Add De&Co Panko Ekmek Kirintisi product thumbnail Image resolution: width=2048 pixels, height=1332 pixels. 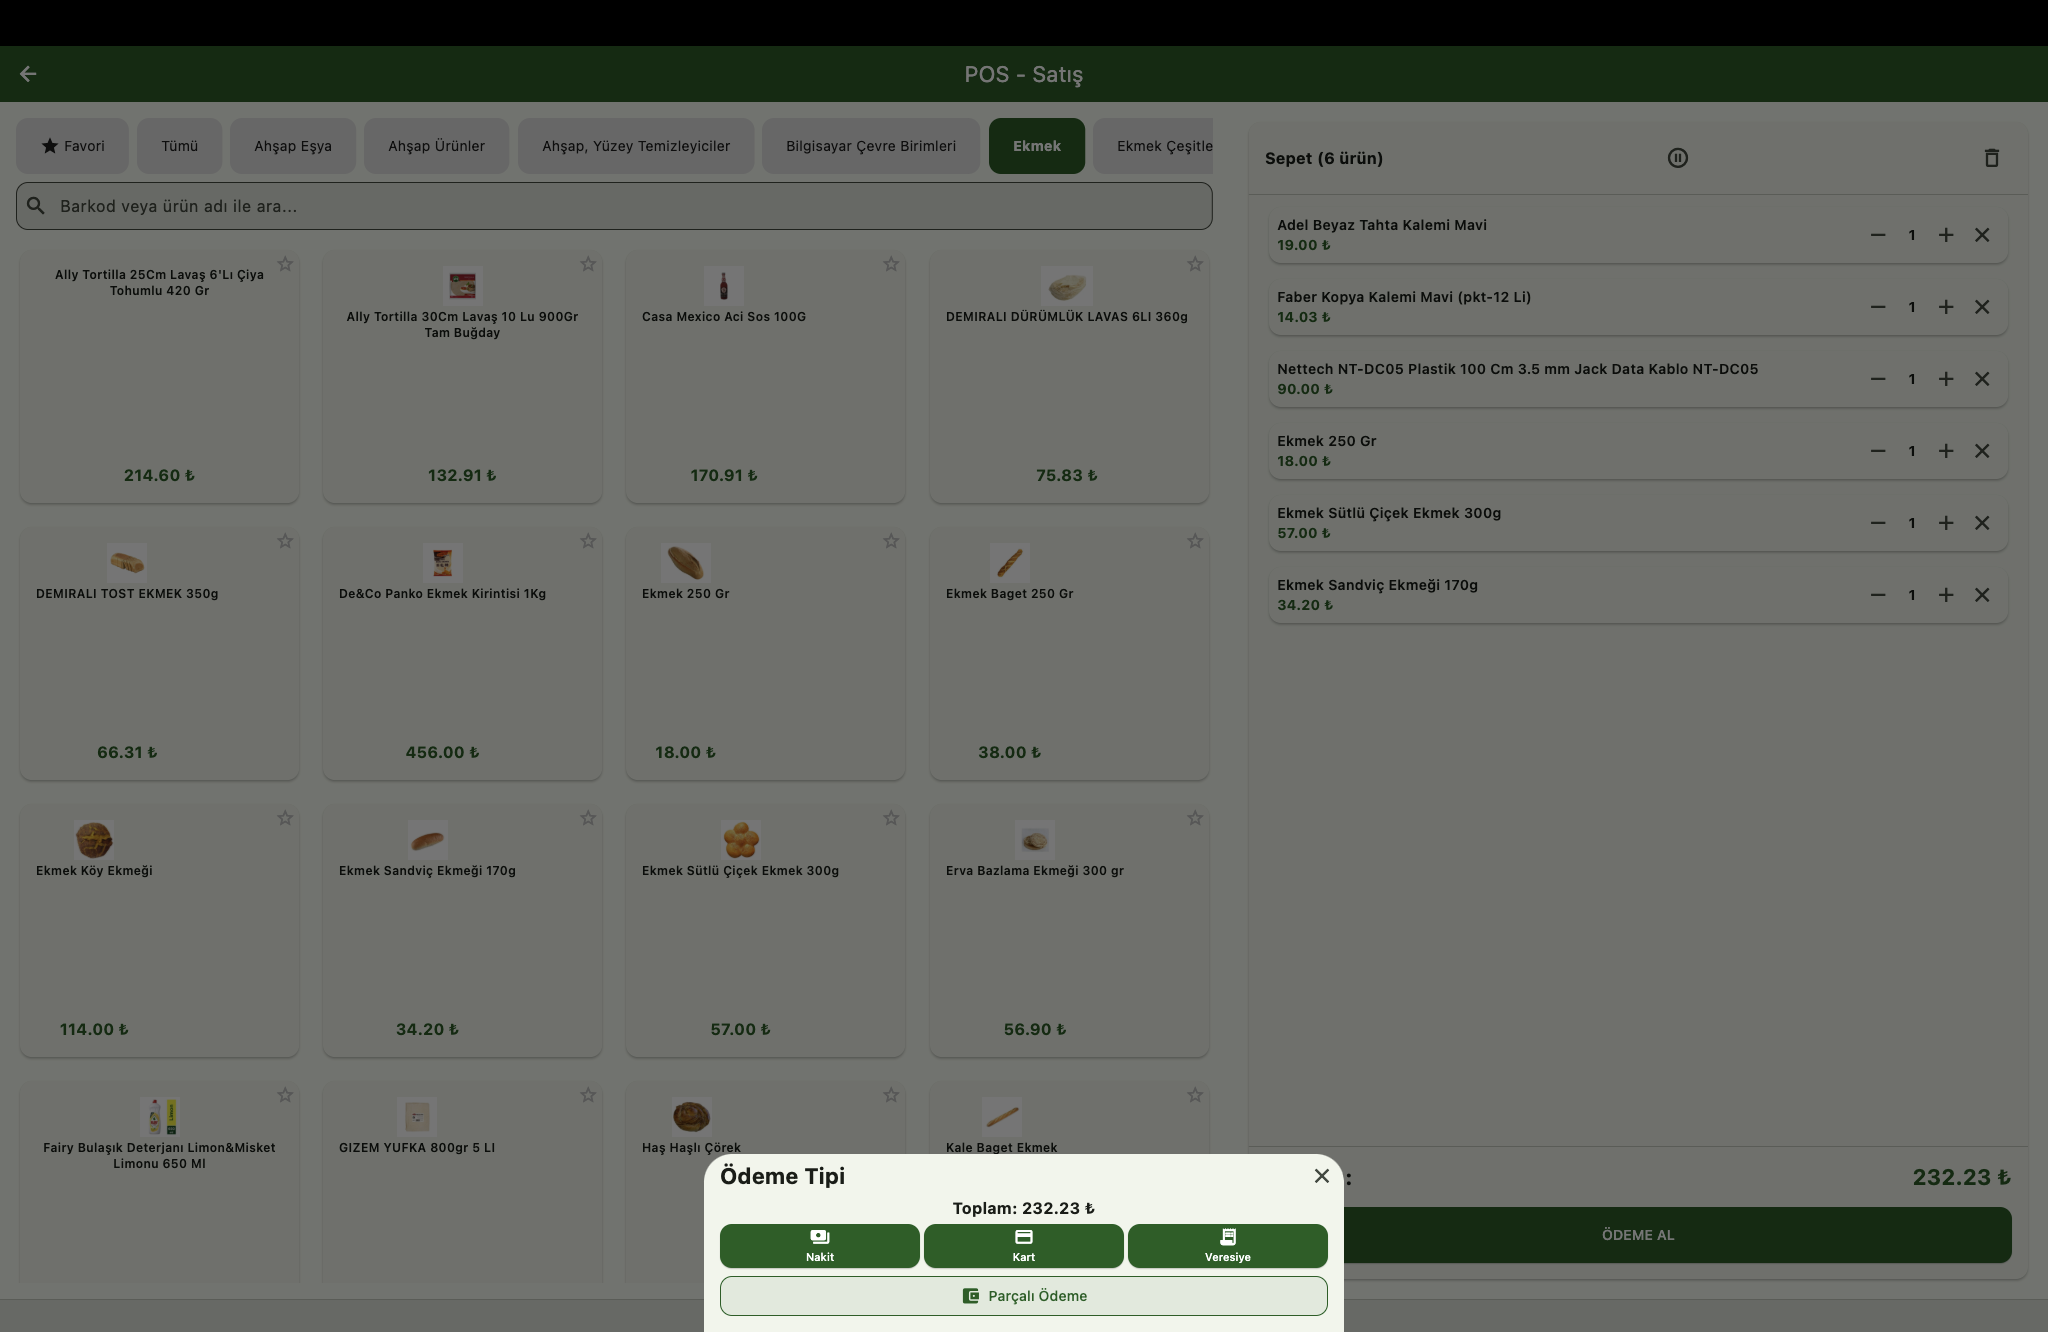(442, 563)
